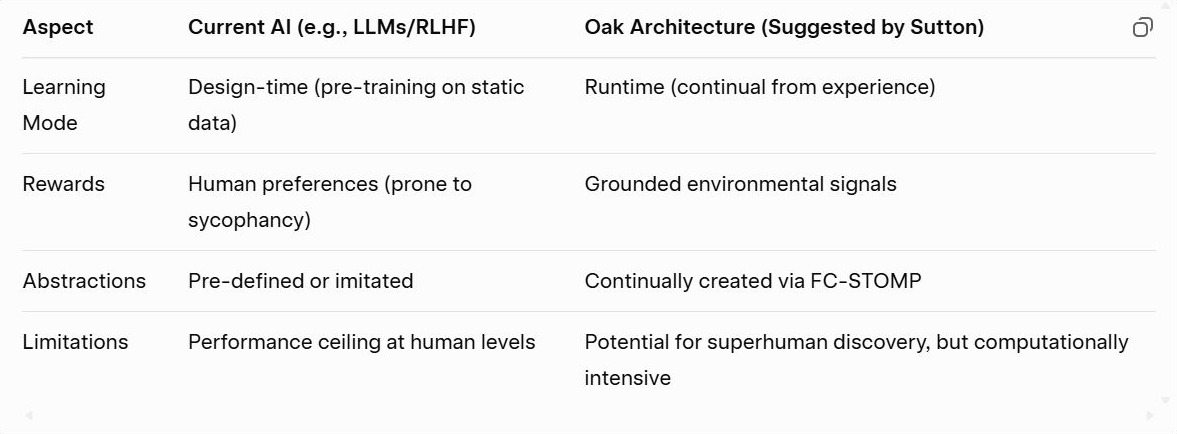
Task: Click the Runtime continual from experience cell
Action: click(760, 87)
